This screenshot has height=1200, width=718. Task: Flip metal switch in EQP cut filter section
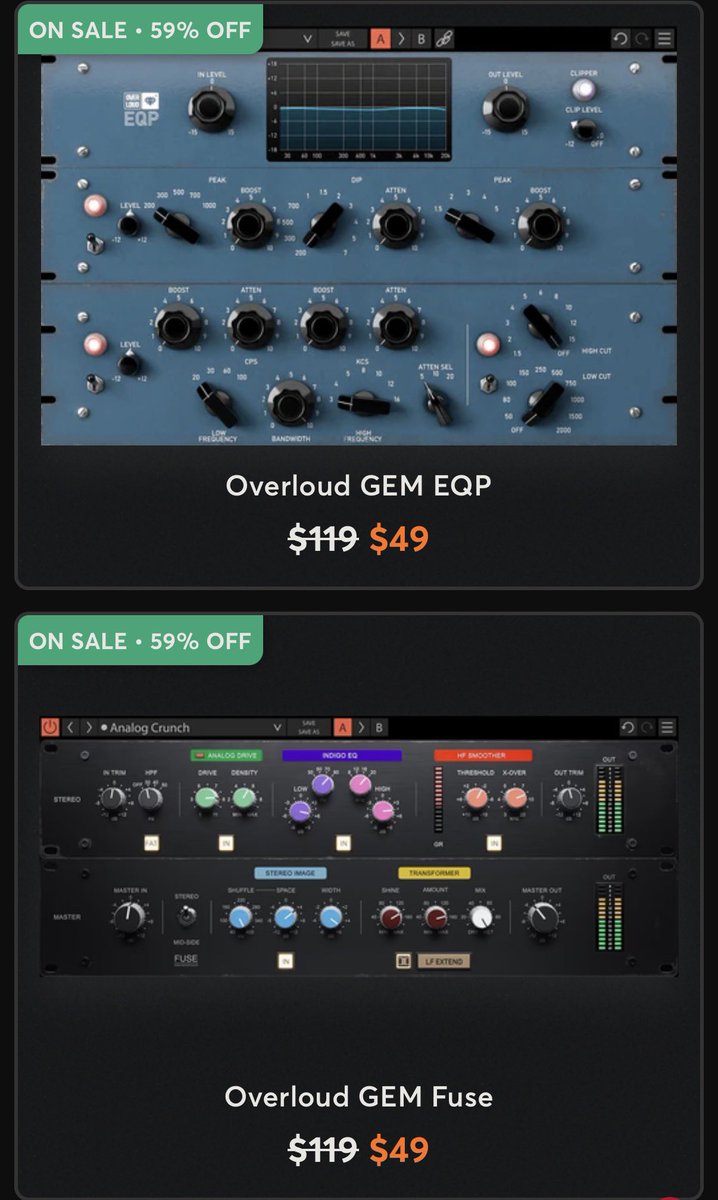pyautogui.click(x=488, y=383)
